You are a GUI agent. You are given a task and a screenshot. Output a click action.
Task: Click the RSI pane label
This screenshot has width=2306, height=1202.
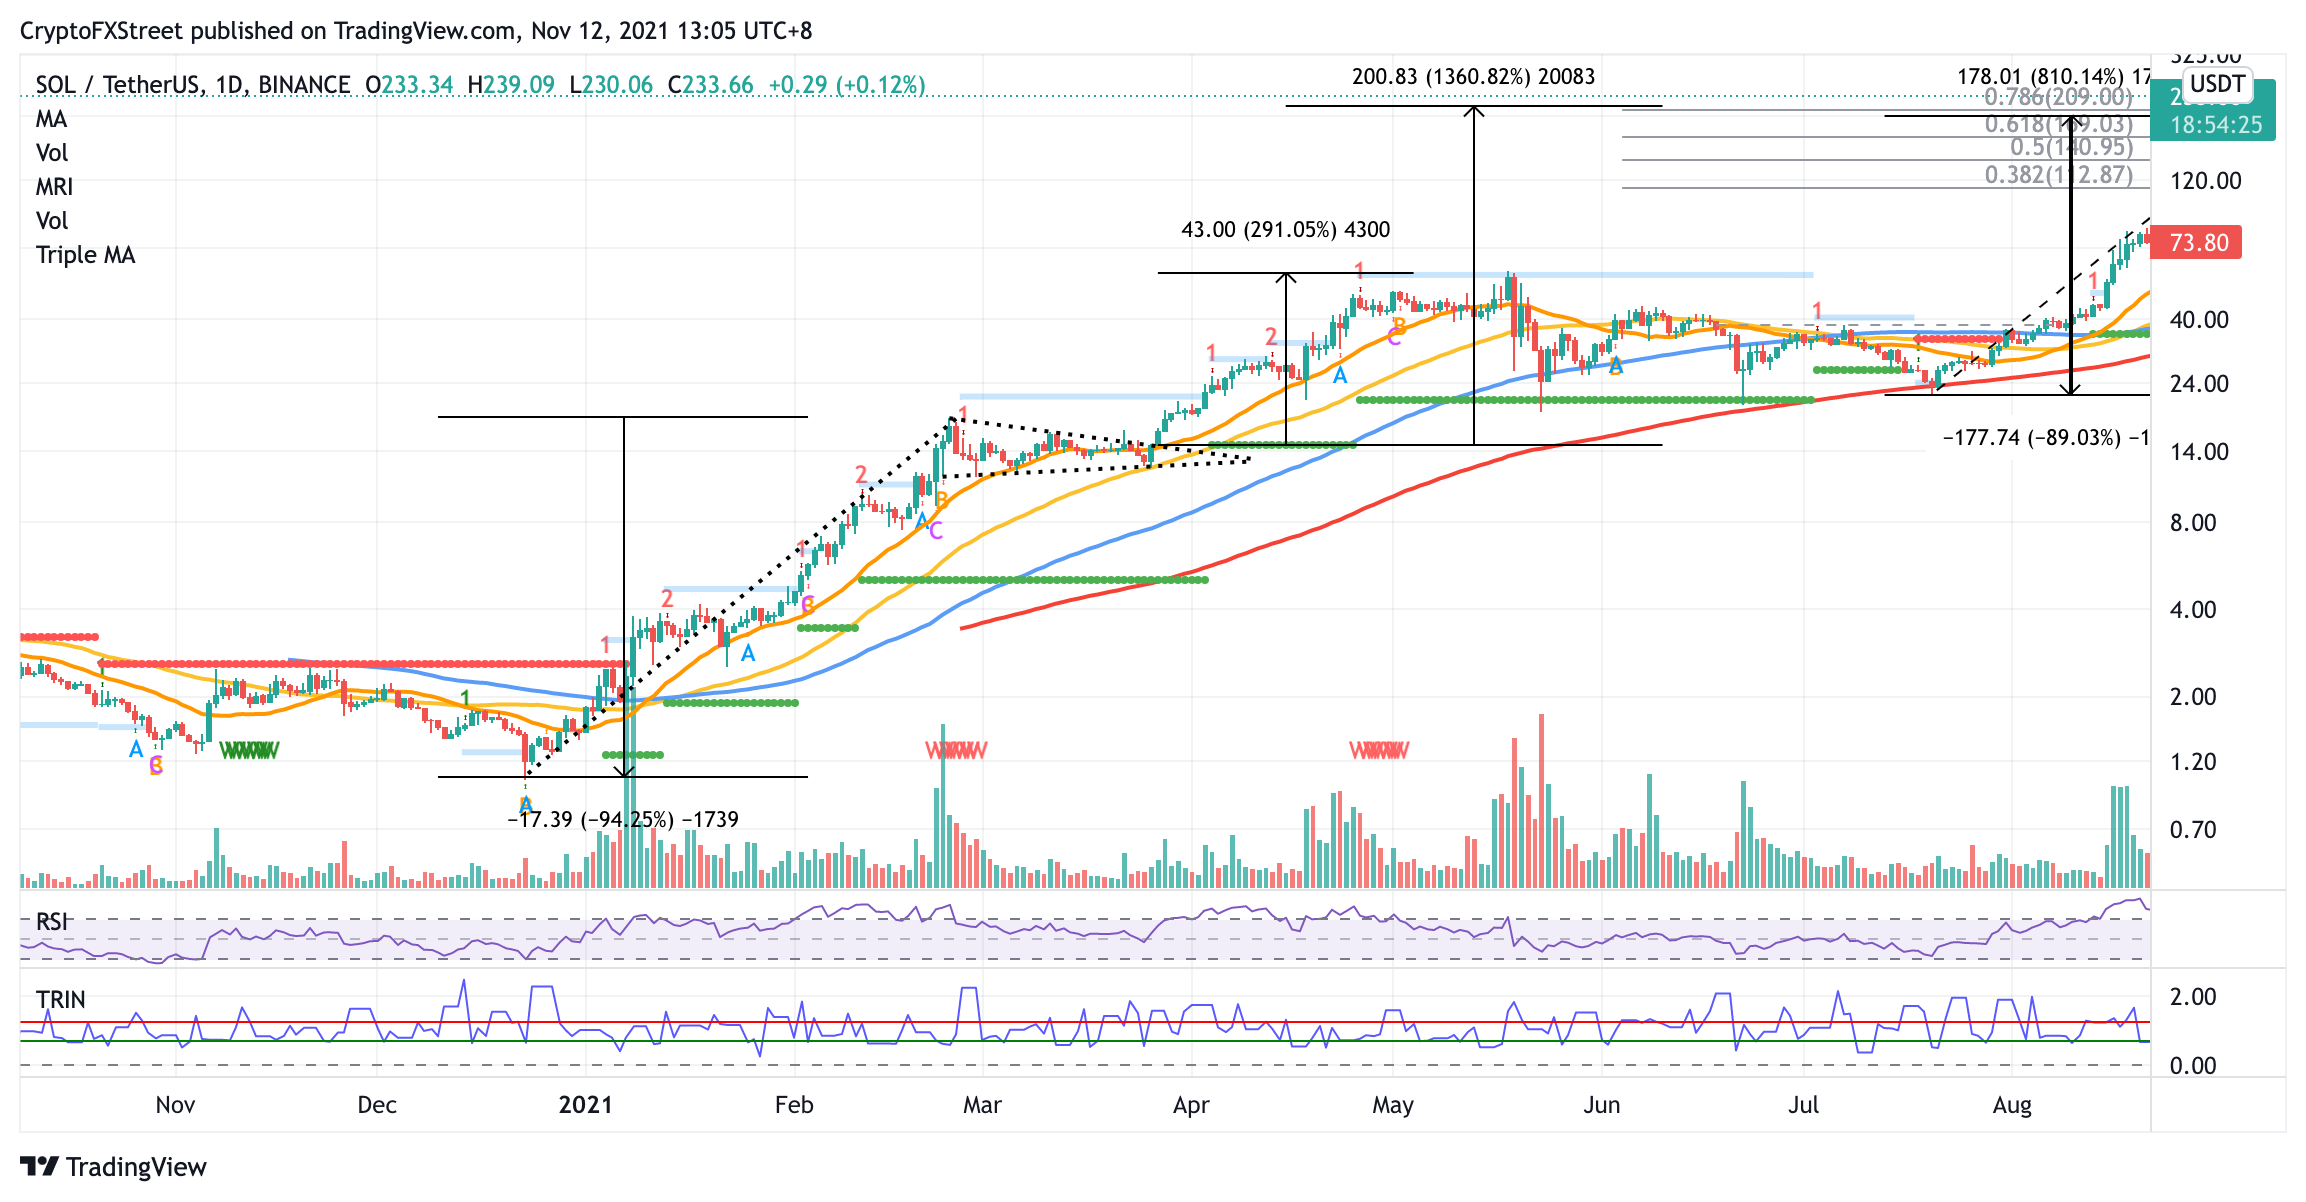pyautogui.click(x=51, y=921)
